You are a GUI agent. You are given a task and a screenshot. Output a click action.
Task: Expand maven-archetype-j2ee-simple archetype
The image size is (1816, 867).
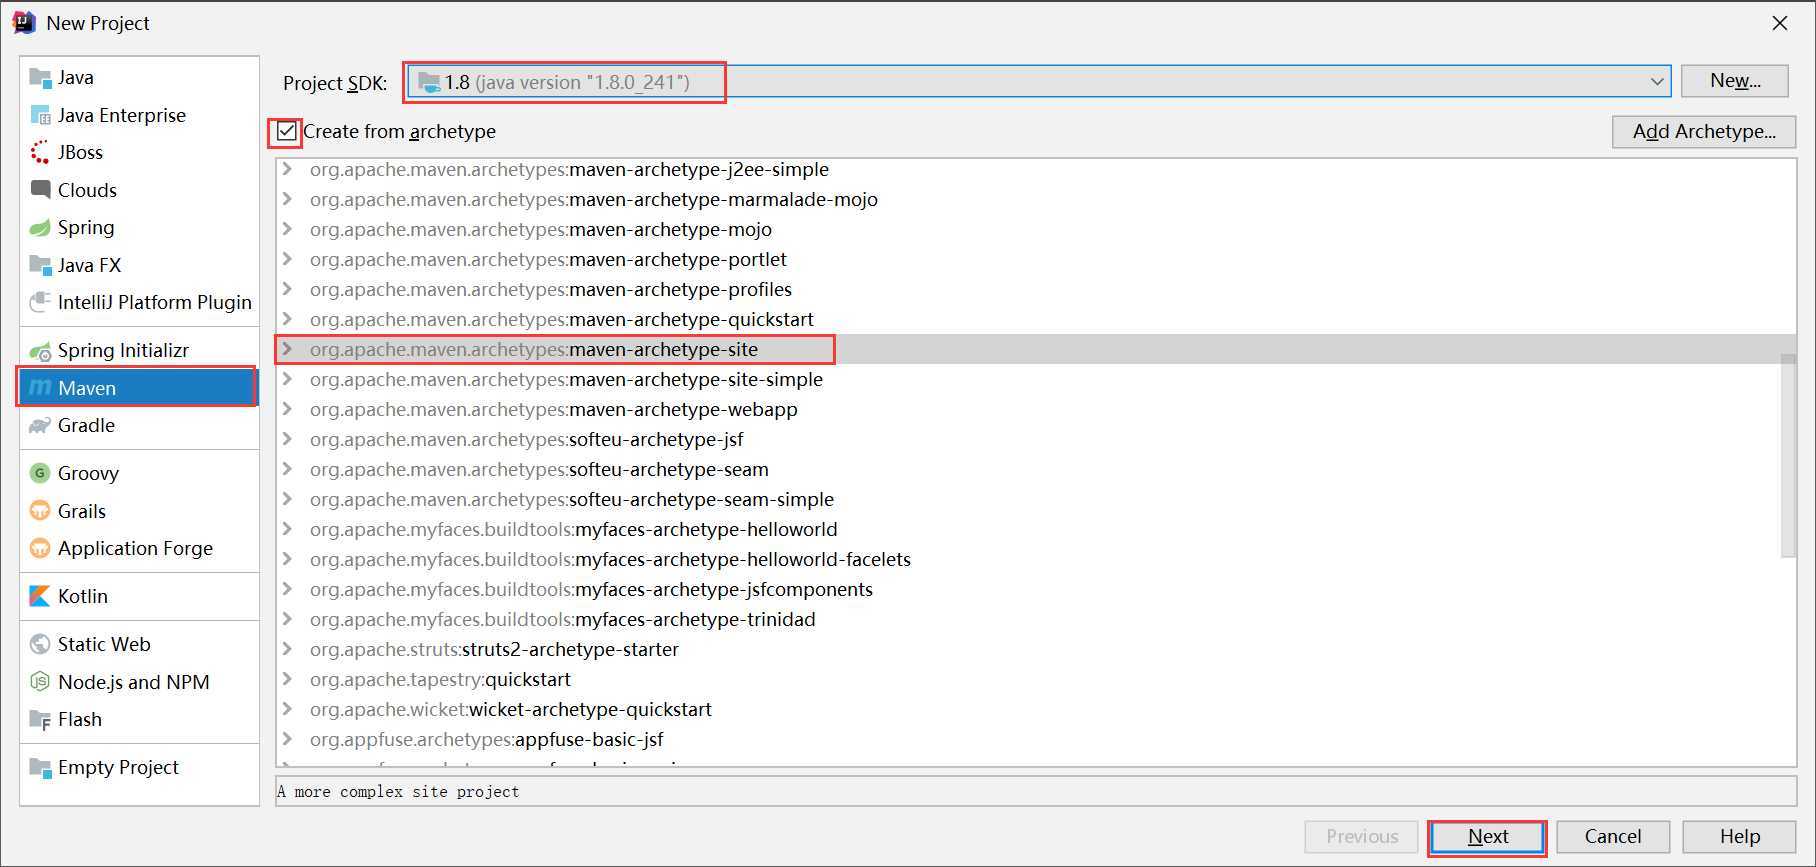click(x=288, y=169)
